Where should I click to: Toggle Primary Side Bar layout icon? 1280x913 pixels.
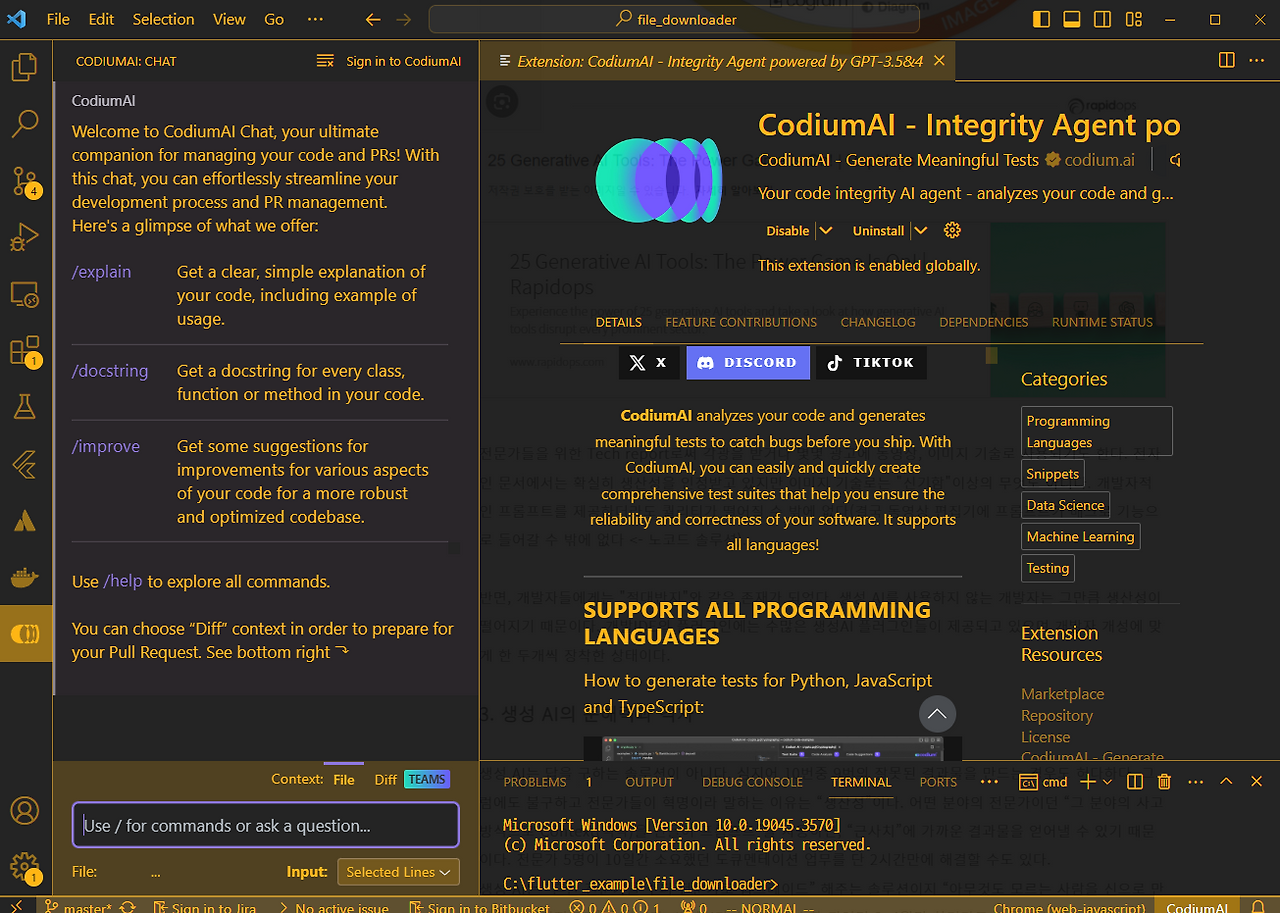point(1042,19)
